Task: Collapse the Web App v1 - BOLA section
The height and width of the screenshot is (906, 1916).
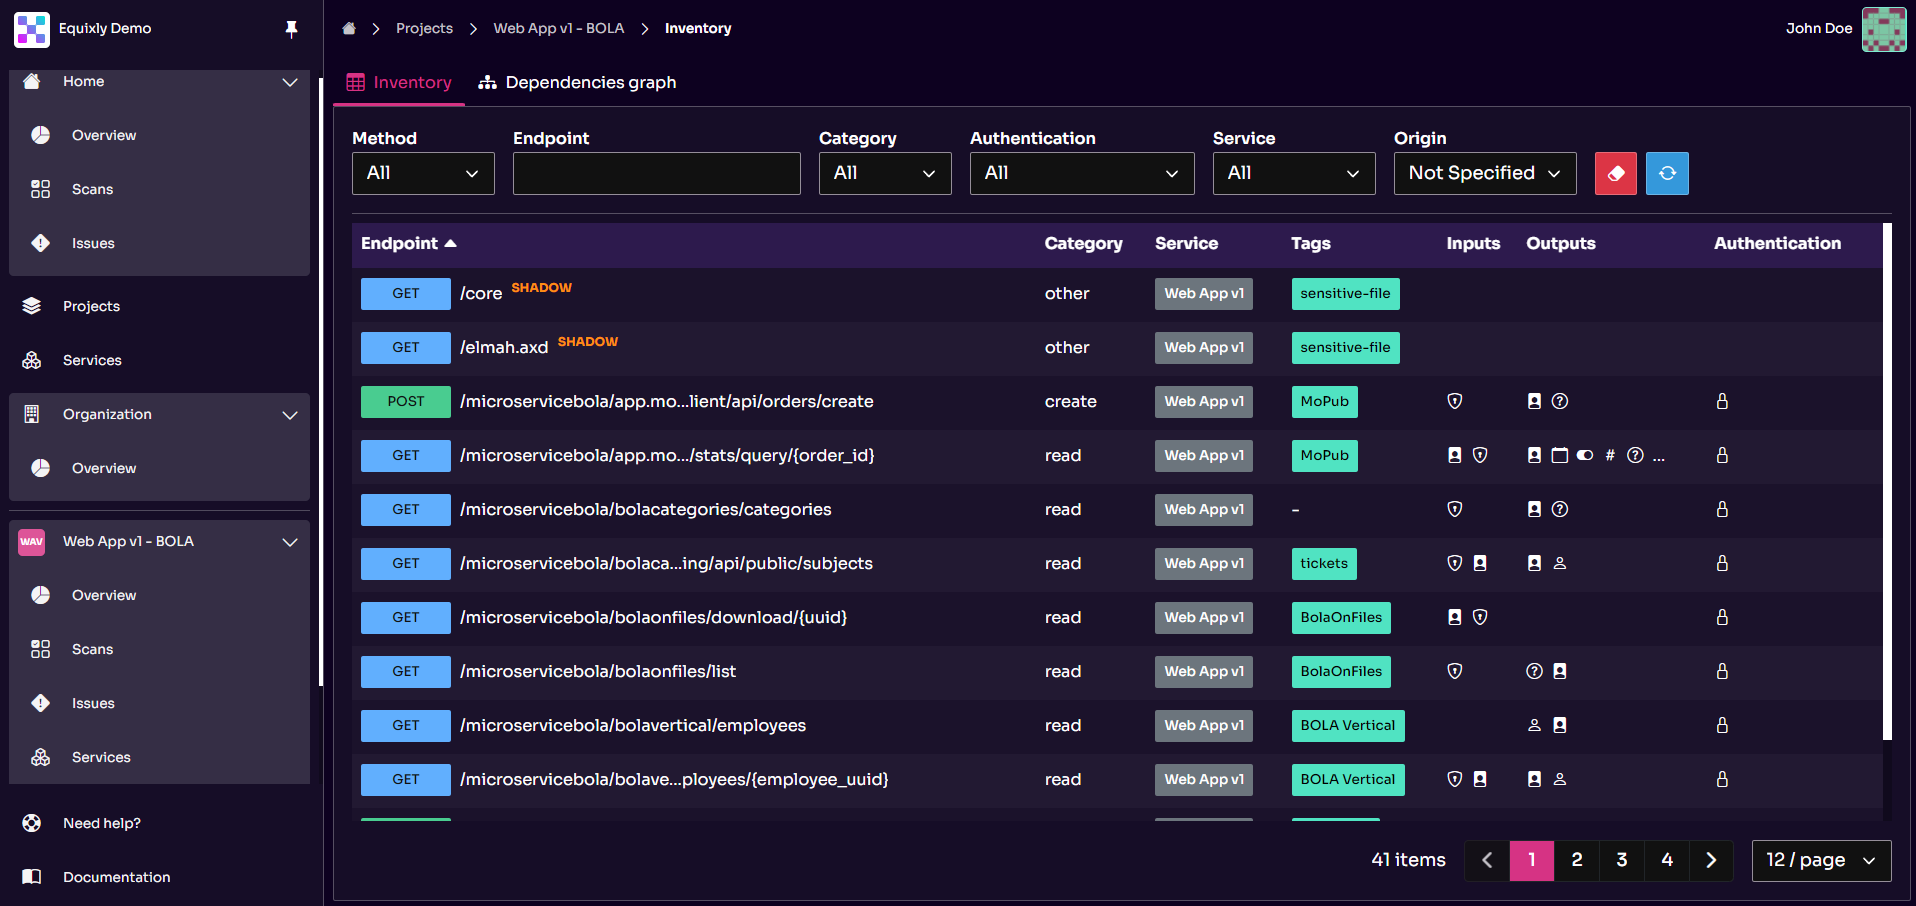Action: [290, 542]
